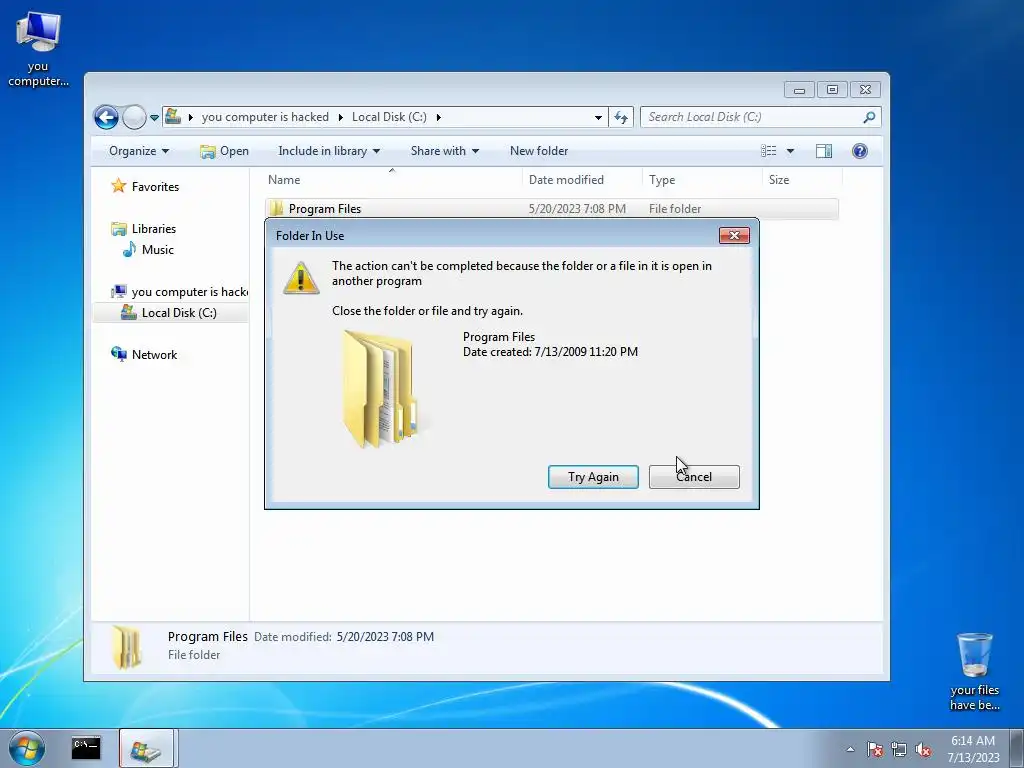
Task: Select the Program Files folder row
Action: 552,208
